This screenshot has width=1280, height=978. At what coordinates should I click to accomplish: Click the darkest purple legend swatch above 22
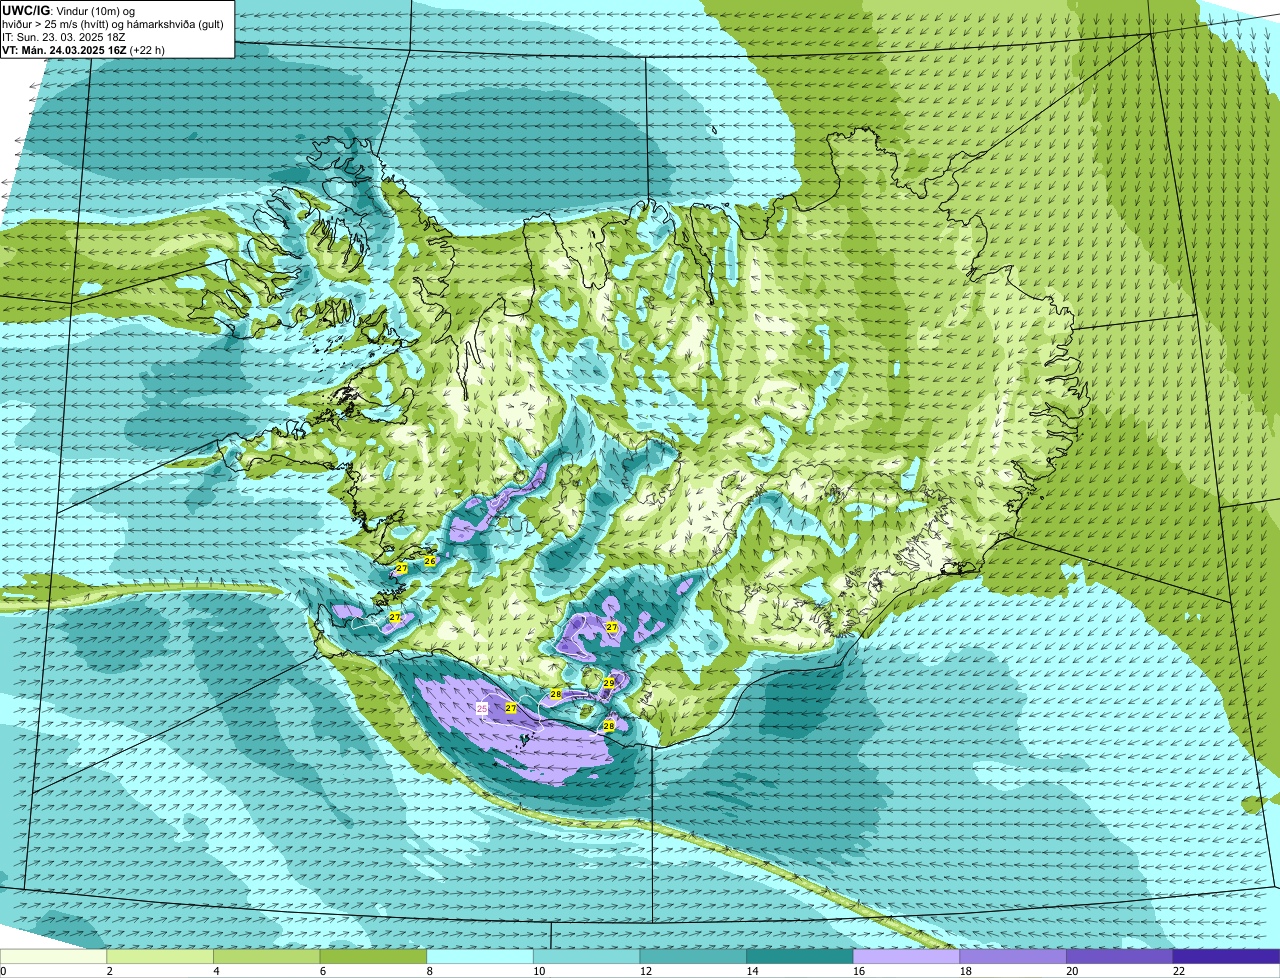1226,957
